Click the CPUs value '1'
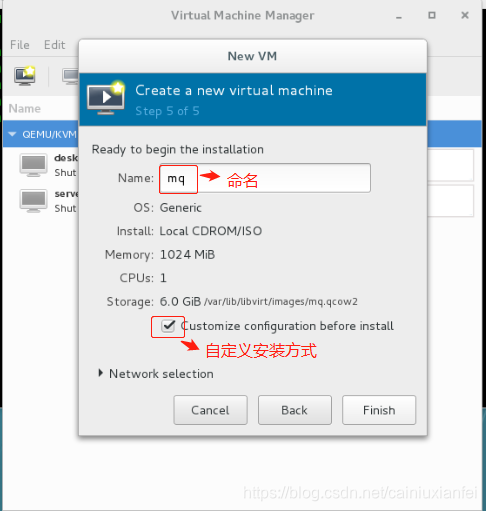Screen dimensions: 486x511 point(163,278)
